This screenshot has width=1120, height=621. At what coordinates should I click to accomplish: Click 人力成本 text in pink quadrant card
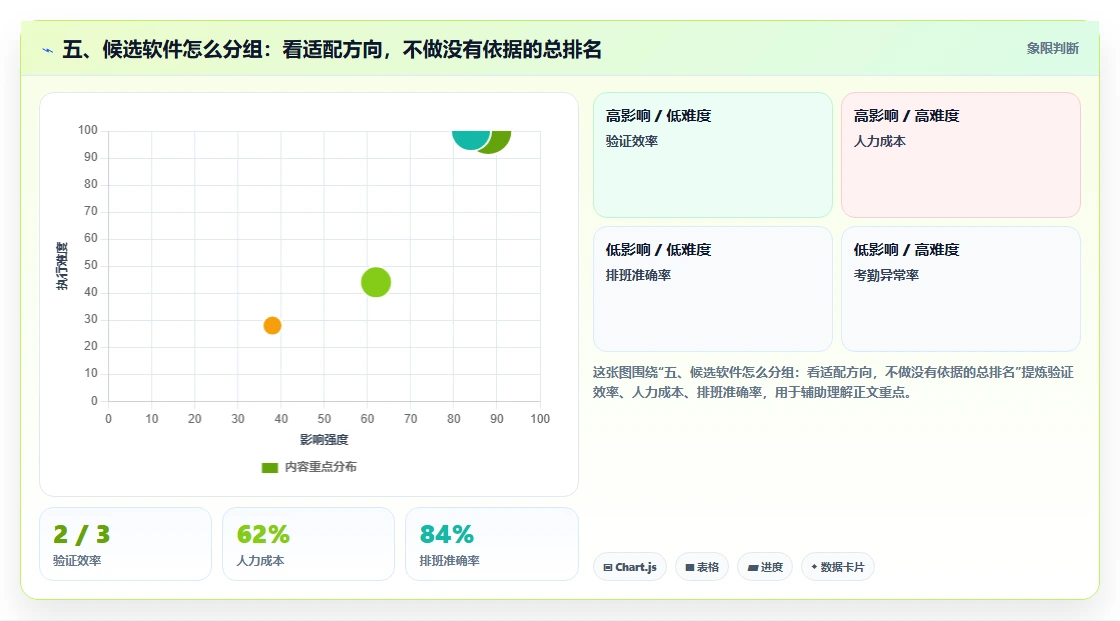point(880,141)
